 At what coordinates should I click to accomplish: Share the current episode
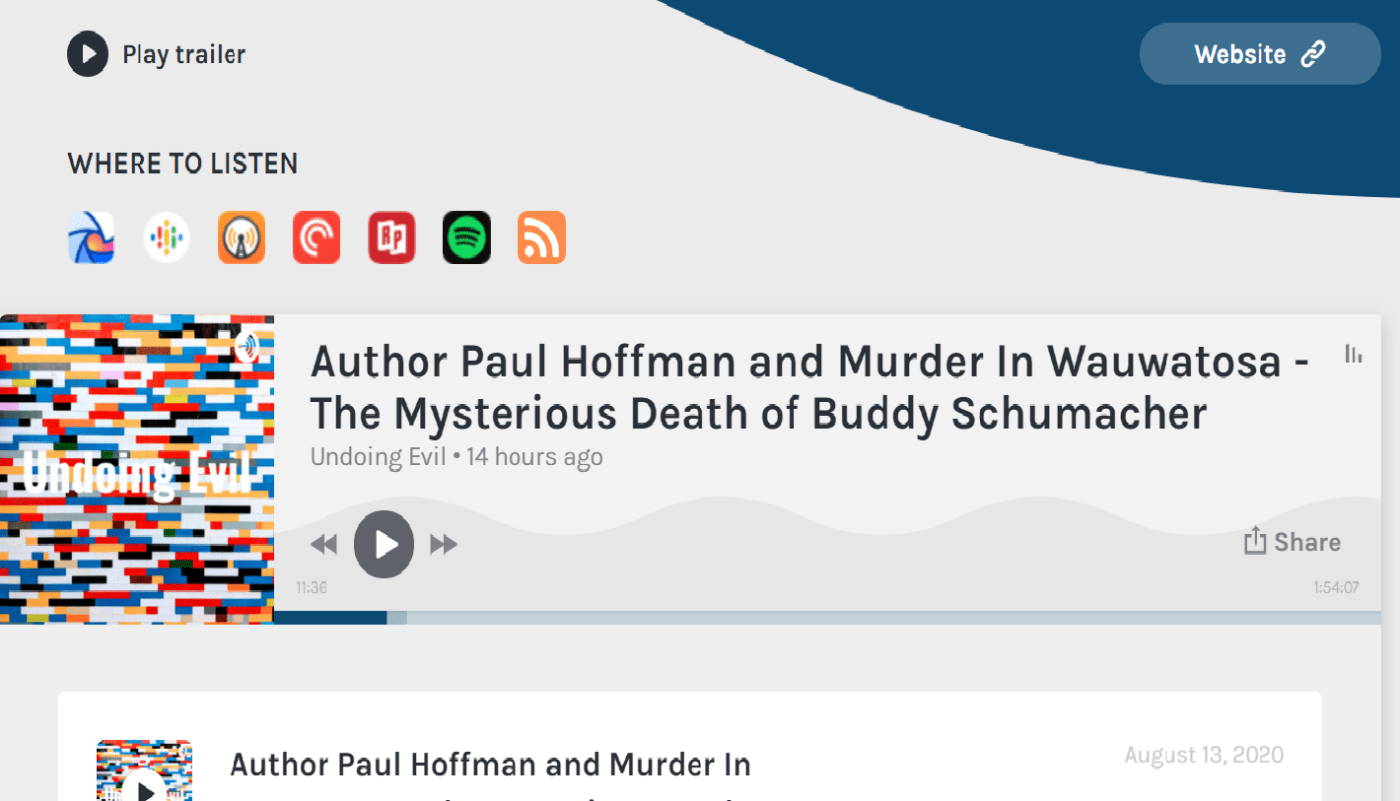(1291, 542)
